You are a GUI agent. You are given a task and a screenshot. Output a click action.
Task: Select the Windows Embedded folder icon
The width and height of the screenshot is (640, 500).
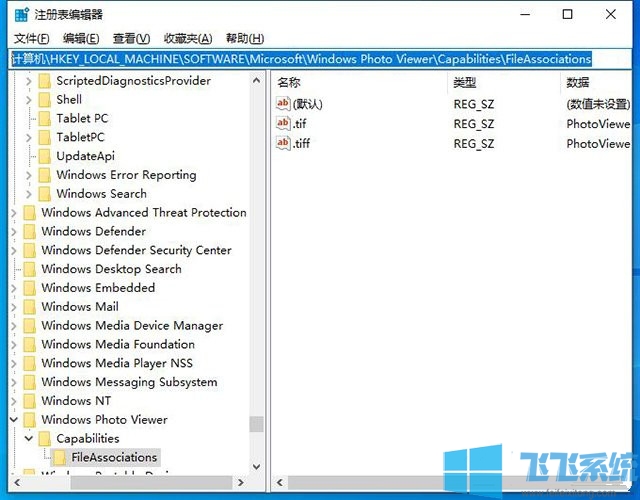pos(29,288)
